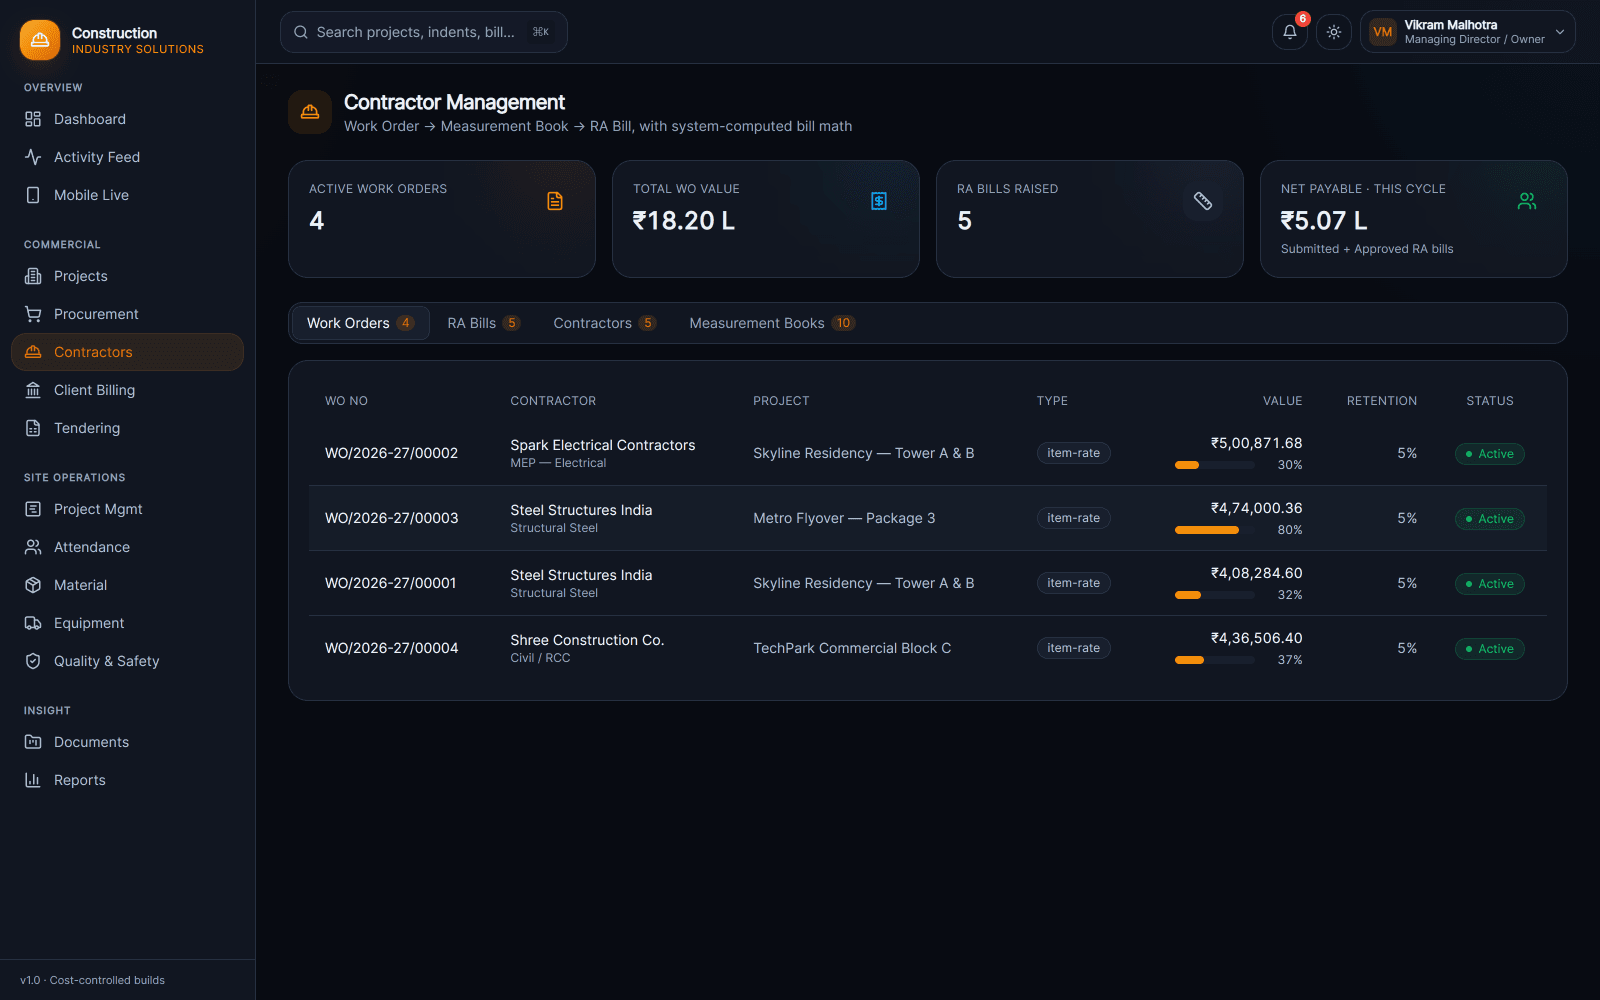Image resolution: width=1600 pixels, height=1000 pixels.
Task: Open the Project Mgmt icon
Action: point(33,509)
